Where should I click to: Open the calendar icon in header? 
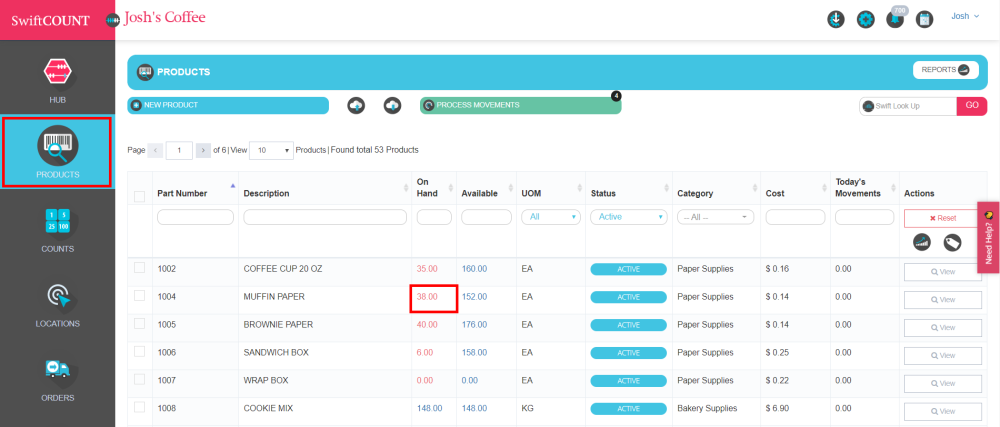[x=925, y=19]
